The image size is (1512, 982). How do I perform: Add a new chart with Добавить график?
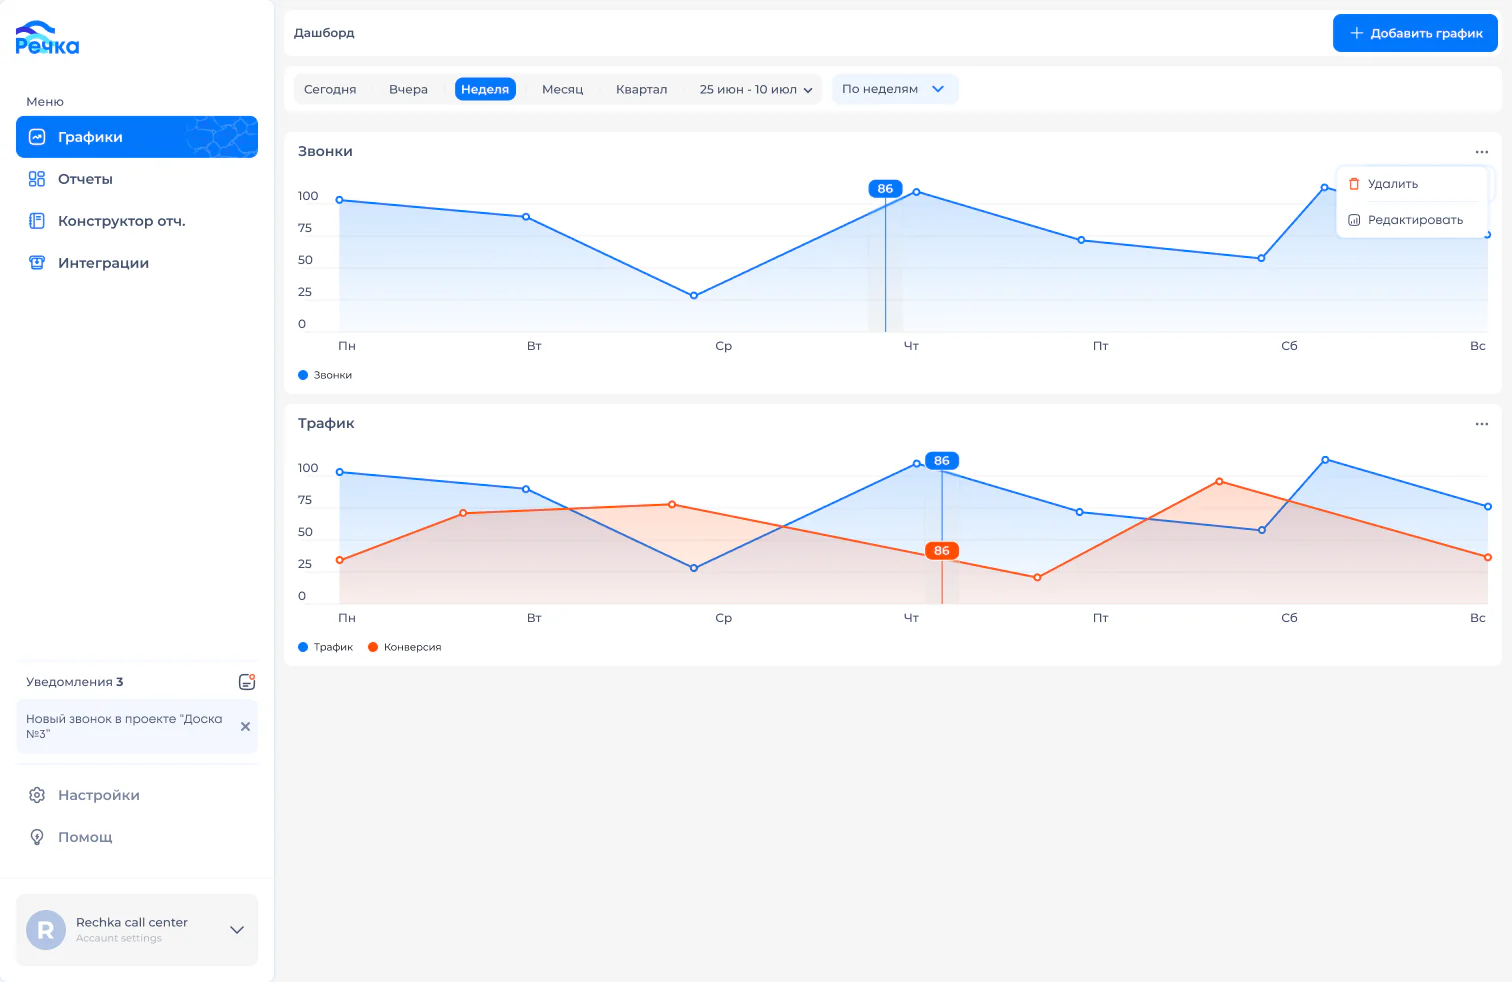click(x=1415, y=33)
